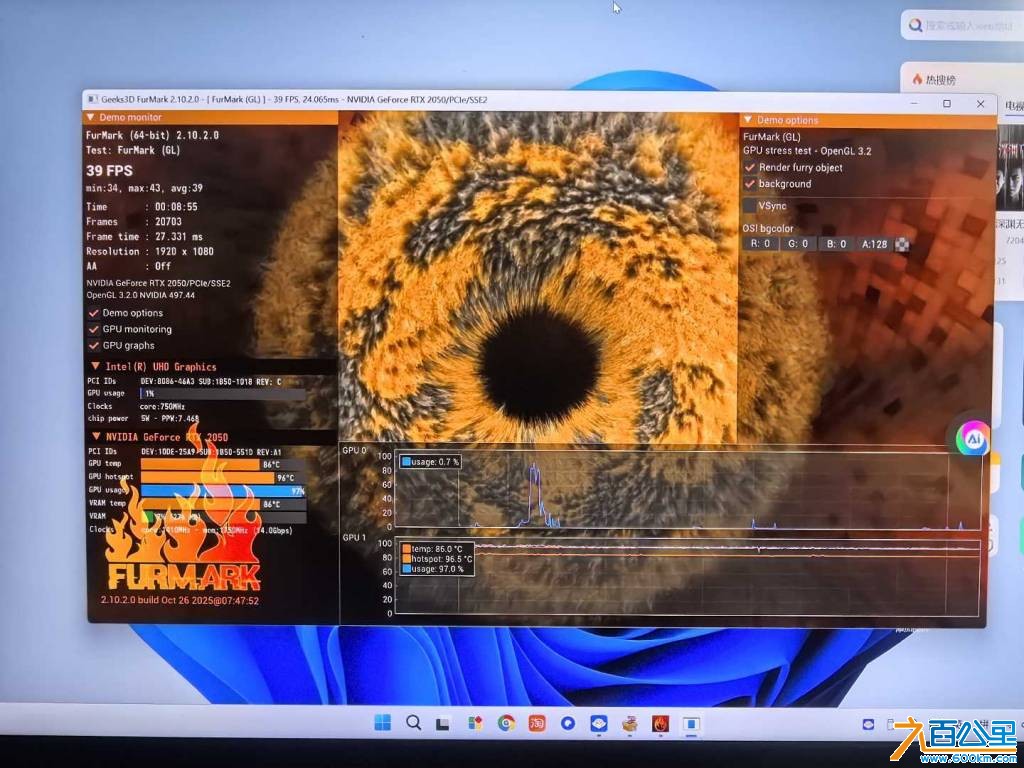Image resolution: width=1024 pixels, height=768 pixels.
Task: Collapse the Intel(R) UHD Graphics section
Action: click(x=95, y=366)
